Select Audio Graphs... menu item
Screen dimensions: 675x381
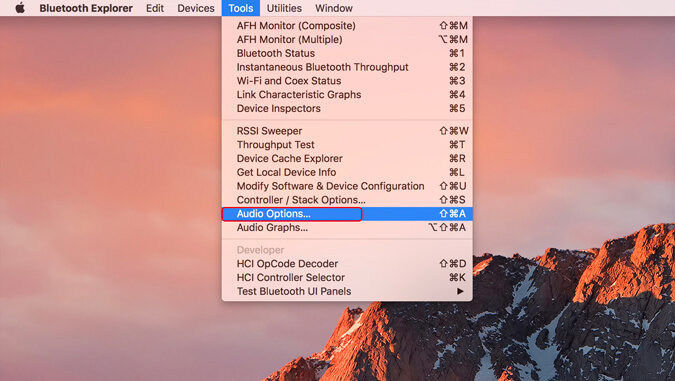pyautogui.click(x=347, y=227)
